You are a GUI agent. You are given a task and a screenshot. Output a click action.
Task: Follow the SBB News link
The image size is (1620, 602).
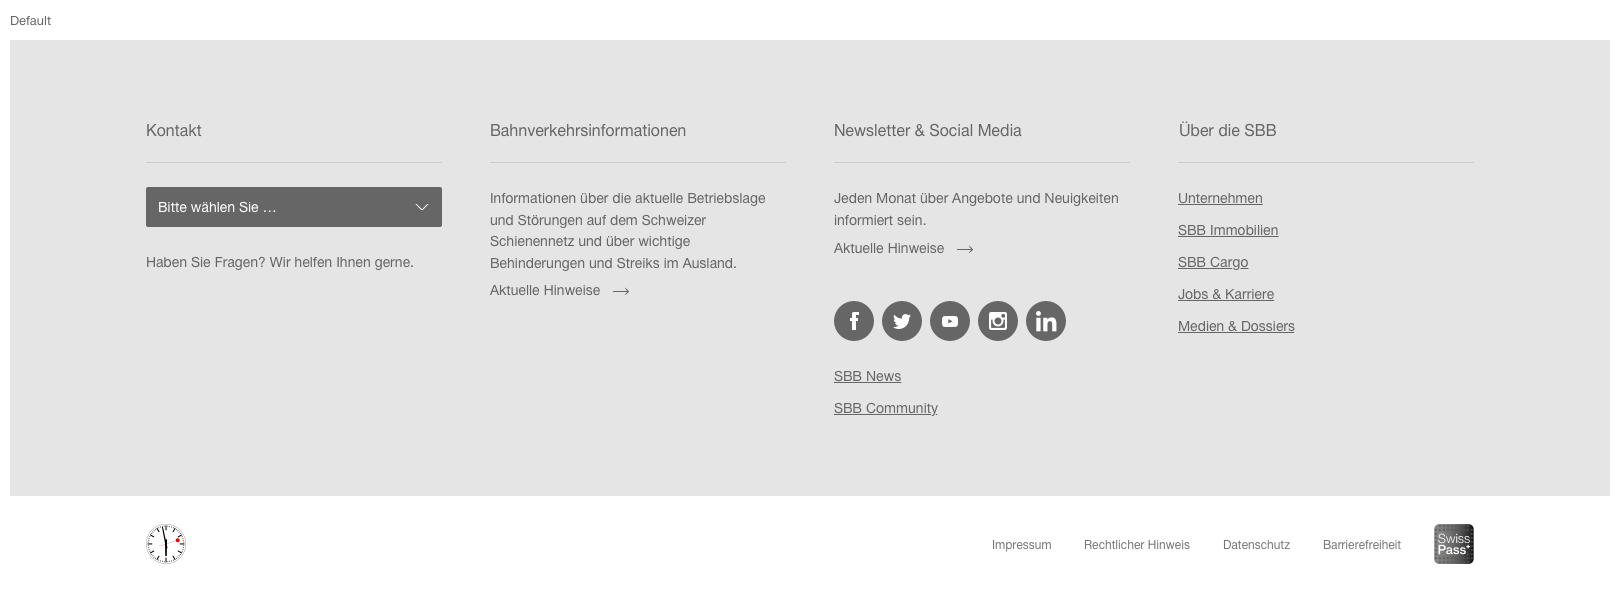click(867, 376)
